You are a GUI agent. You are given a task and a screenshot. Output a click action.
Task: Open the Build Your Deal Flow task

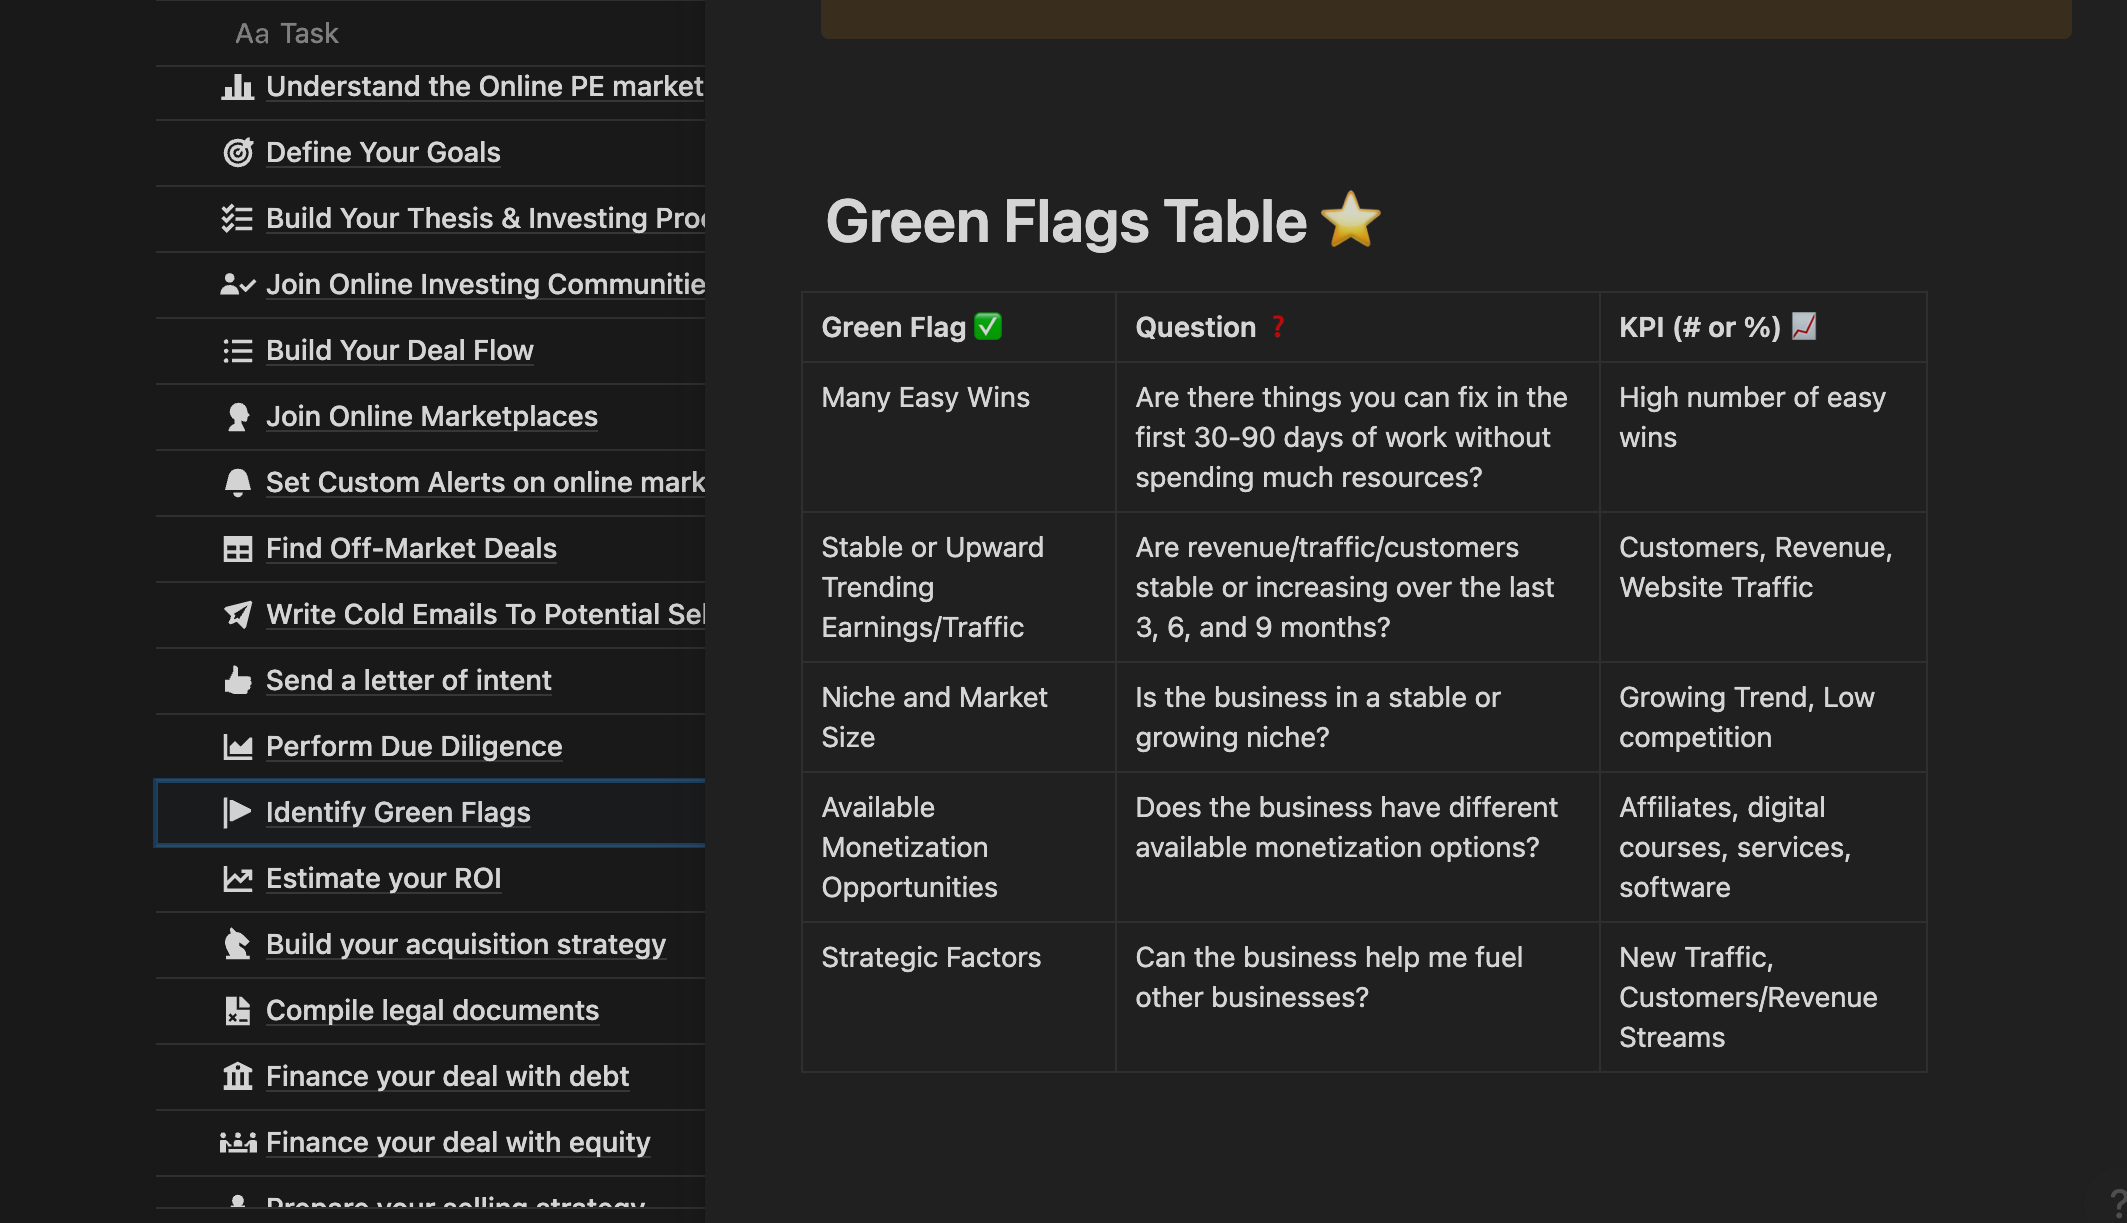[x=399, y=350]
